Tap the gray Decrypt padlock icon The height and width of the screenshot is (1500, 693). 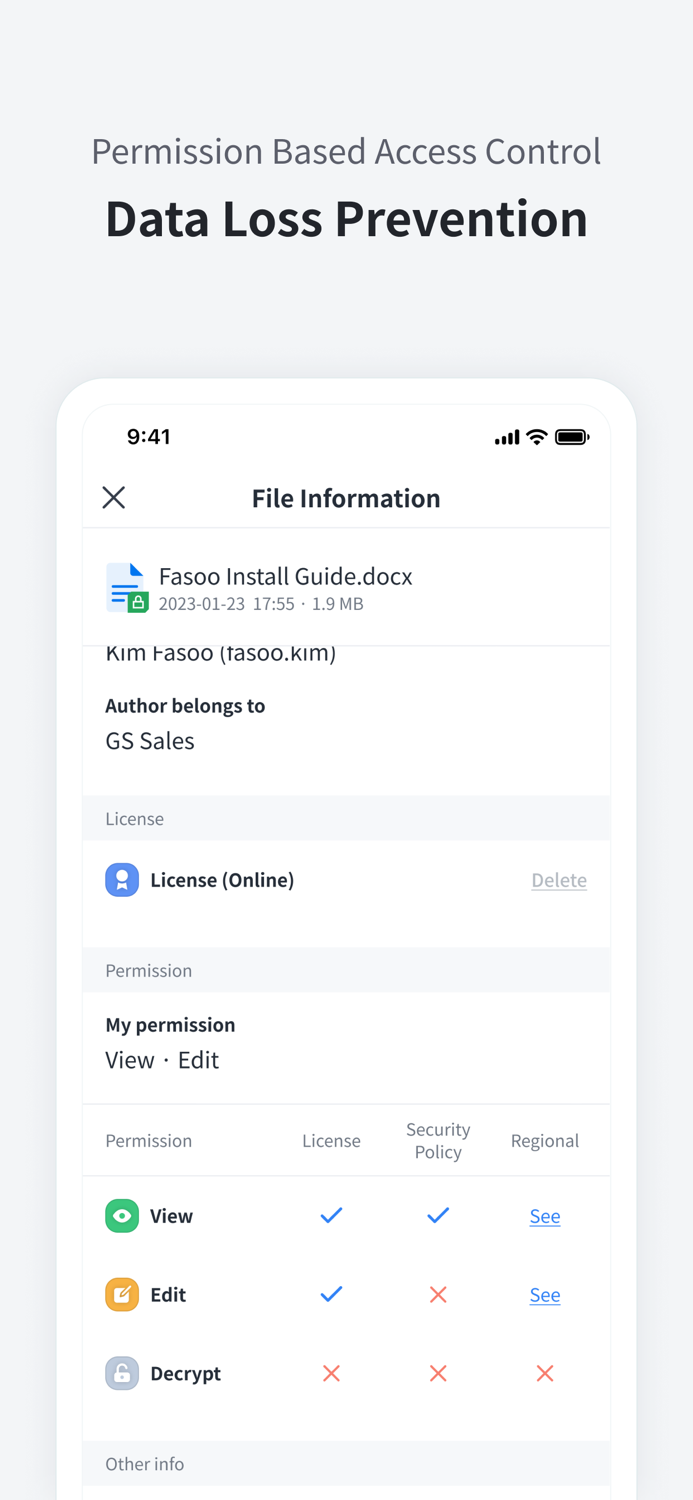coord(121,1373)
